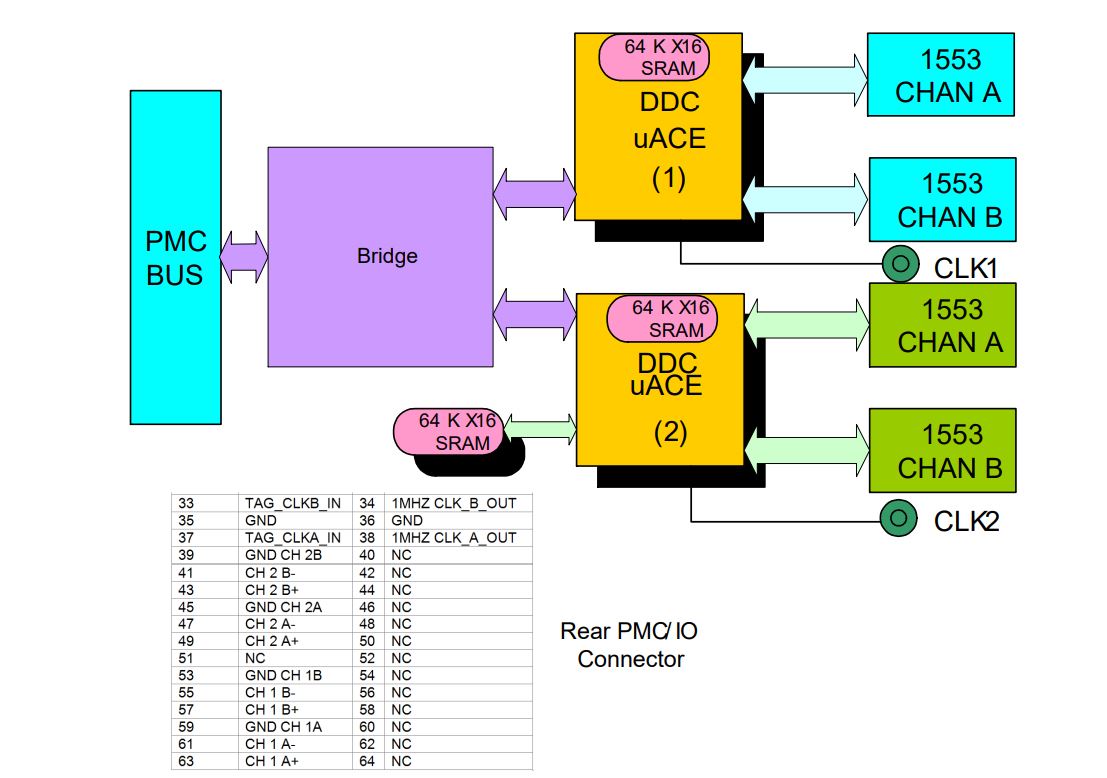Click the CH 1 A+ cell in pin table
This screenshot has width=1107, height=778.
pos(270,762)
